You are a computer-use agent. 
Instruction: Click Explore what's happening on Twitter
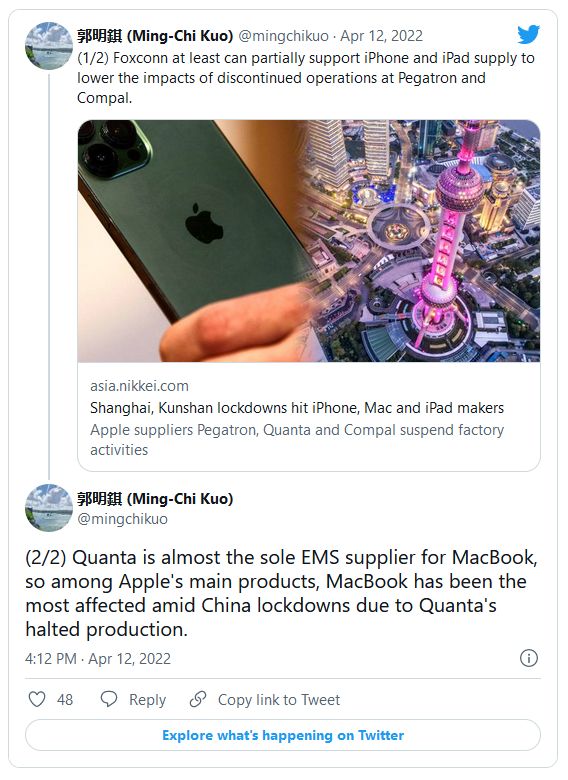283,735
